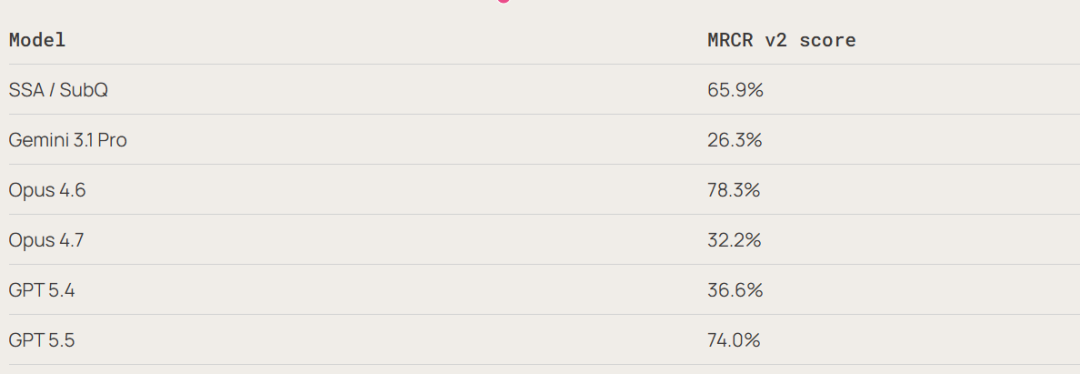Click the word Gemini in the table

coord(34,141)
